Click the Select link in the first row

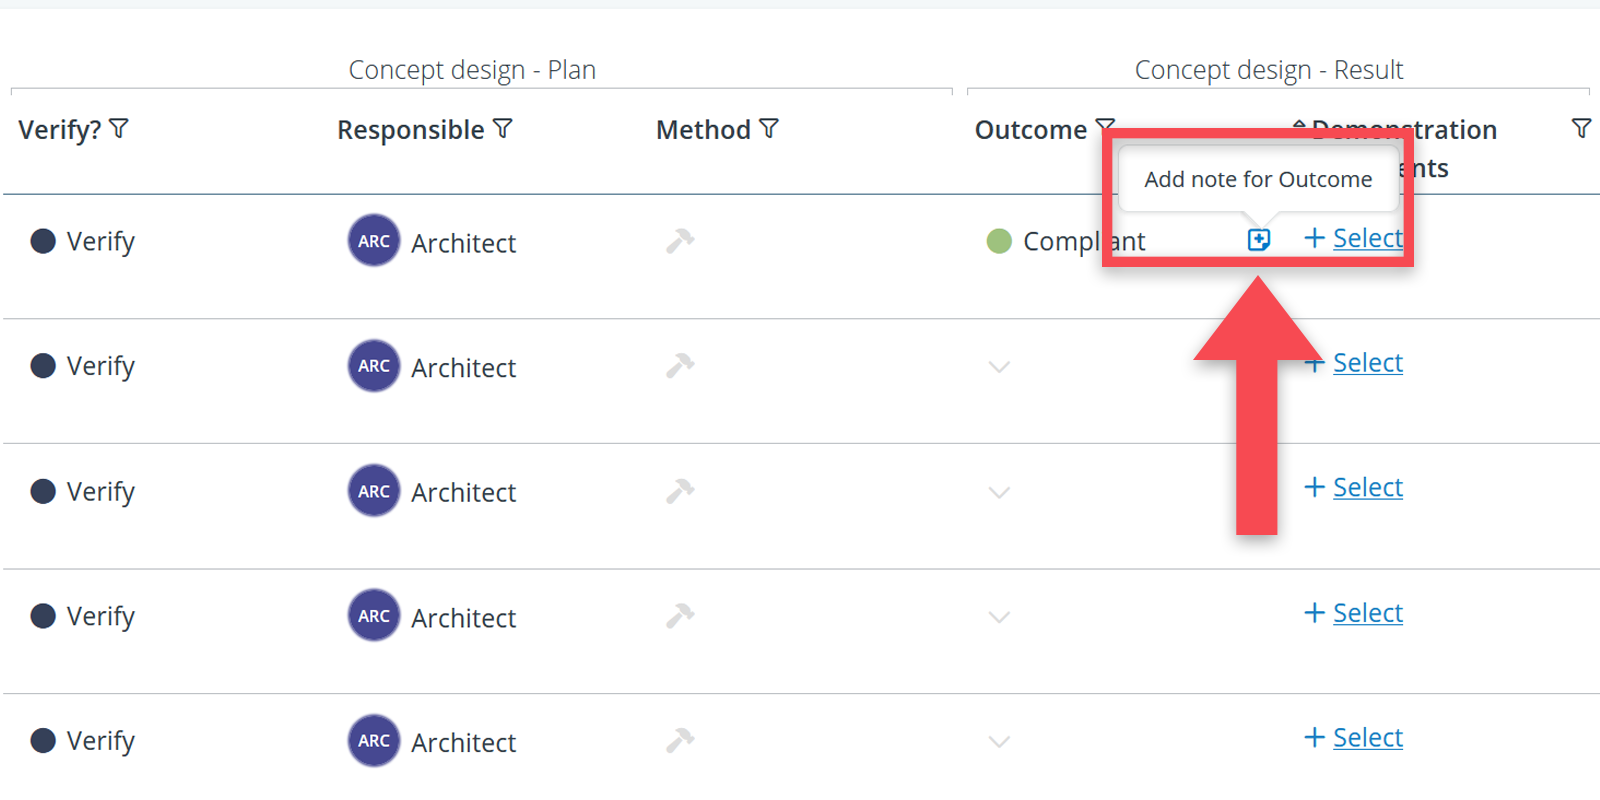pyautogui.click(x=1367, y=238)
